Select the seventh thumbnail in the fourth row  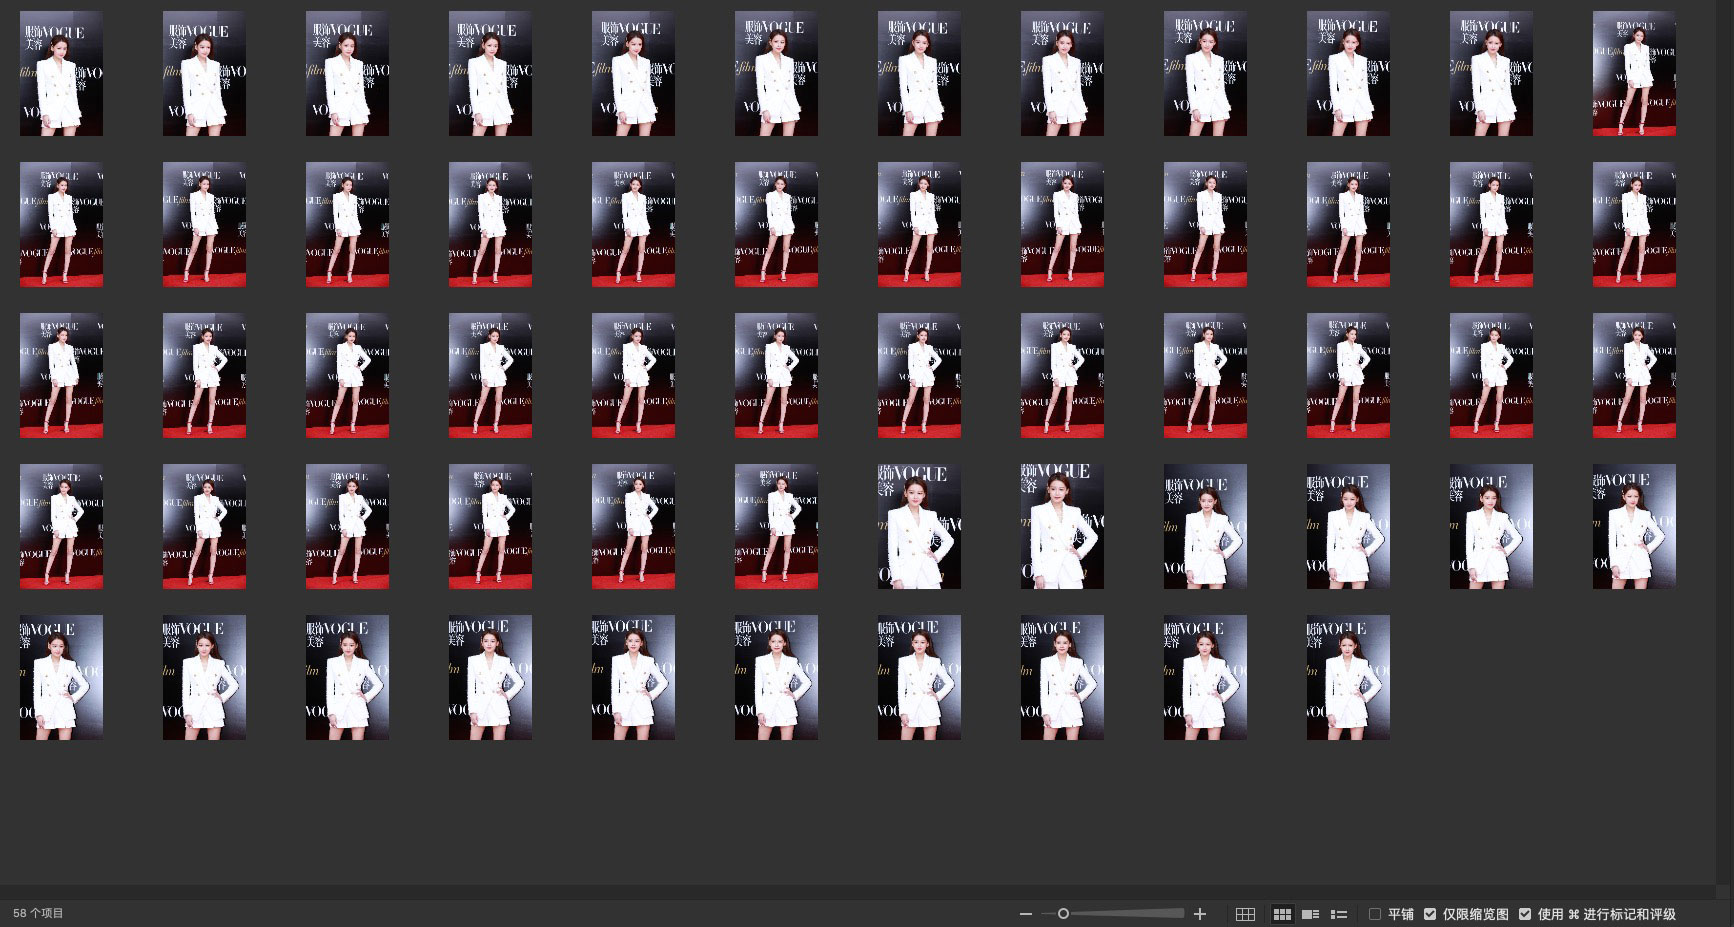pos(919,526)
